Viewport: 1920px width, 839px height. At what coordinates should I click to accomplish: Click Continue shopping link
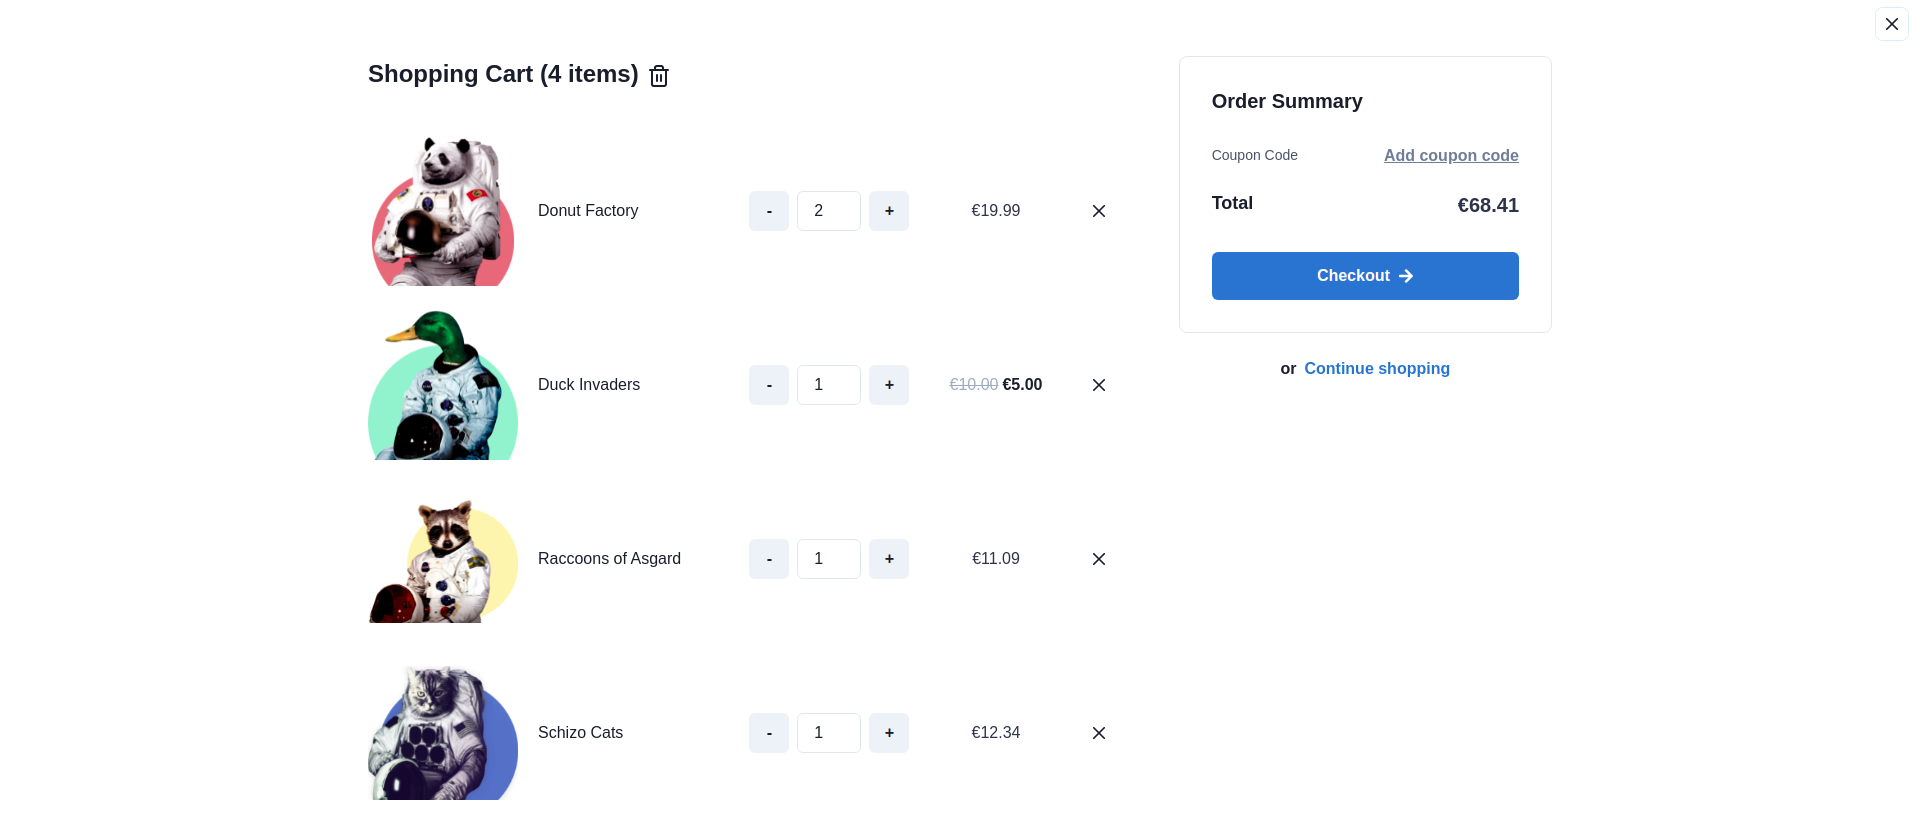click(1376, 369)
